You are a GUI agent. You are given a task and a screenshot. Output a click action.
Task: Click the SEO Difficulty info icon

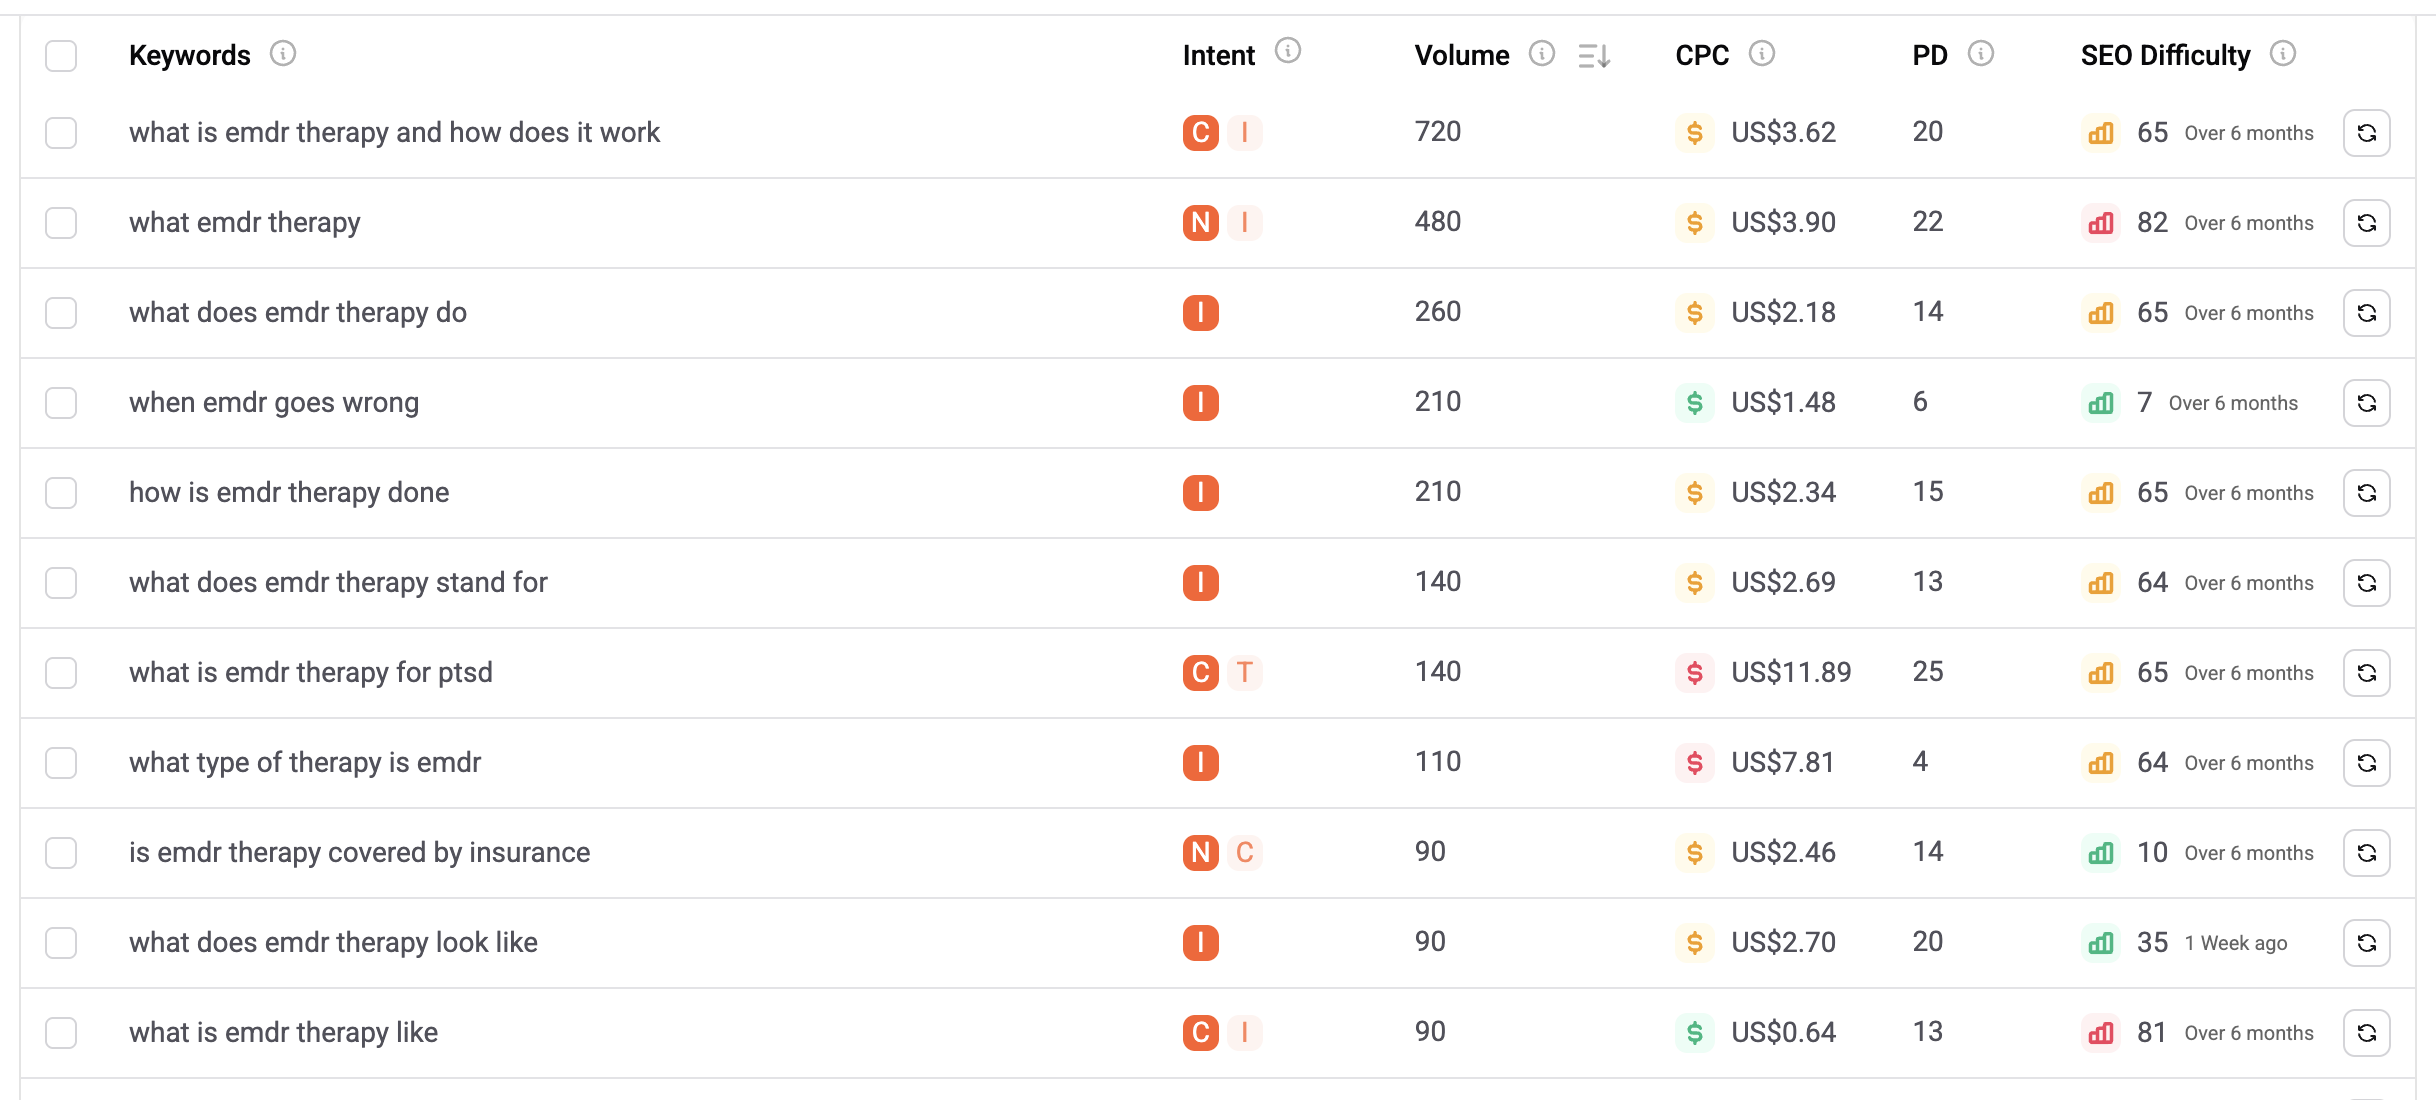[2283, 53]
